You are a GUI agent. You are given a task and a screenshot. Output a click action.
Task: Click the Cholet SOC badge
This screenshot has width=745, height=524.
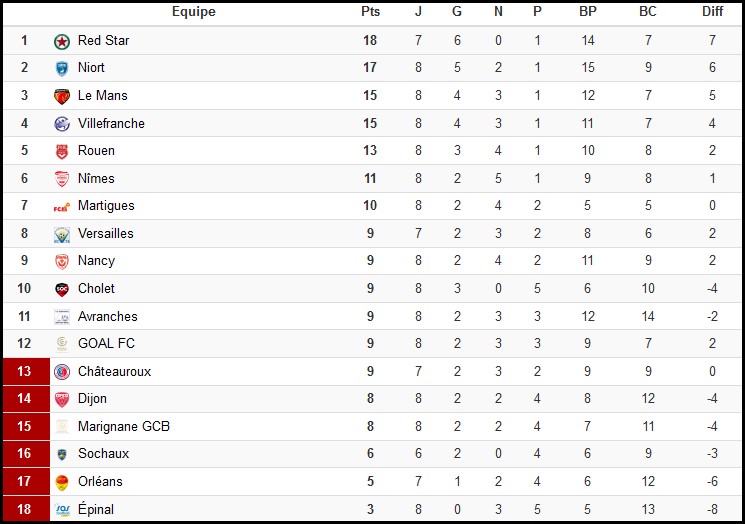point(62,289)
